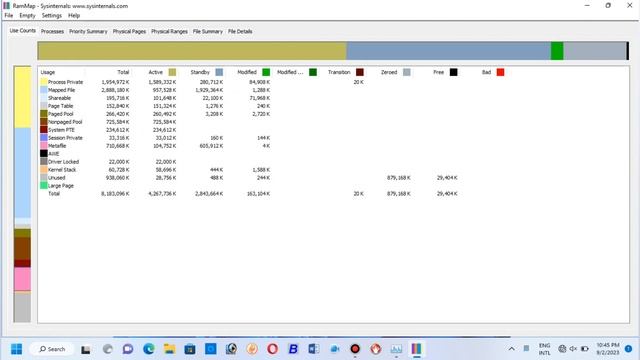Select the Unused row label

[x=56, y=178]
